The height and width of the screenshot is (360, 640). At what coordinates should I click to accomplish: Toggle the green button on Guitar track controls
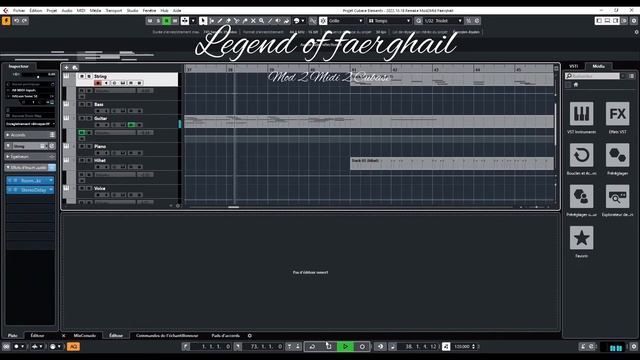pyautogui.click(x=131, y=125)
